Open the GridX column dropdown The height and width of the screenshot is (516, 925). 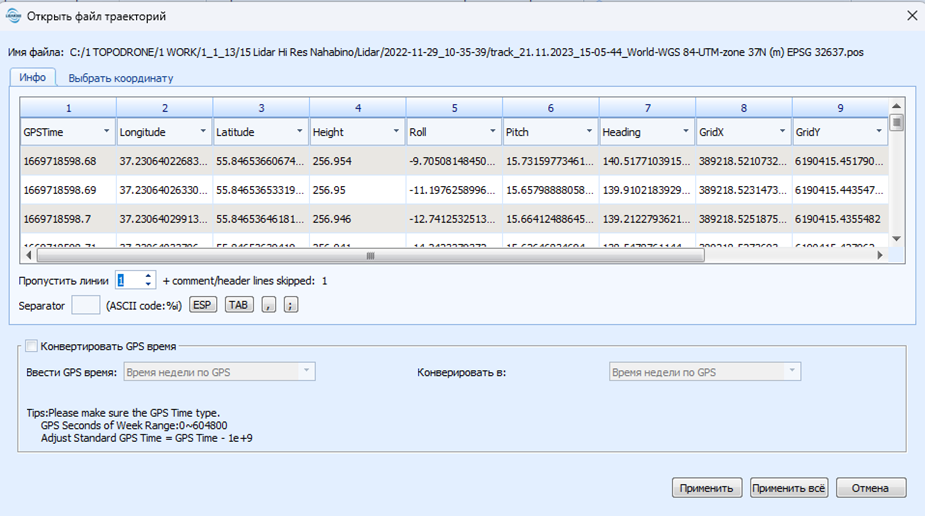coord(782,131)
